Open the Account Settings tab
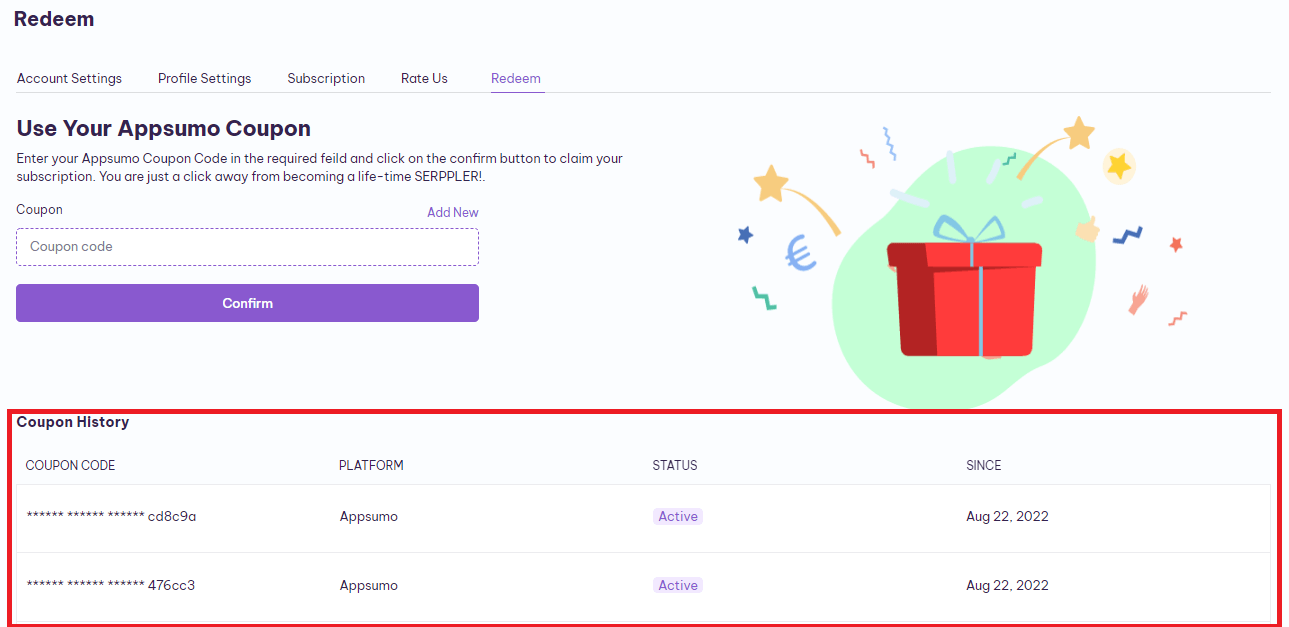 pos(69,78)
